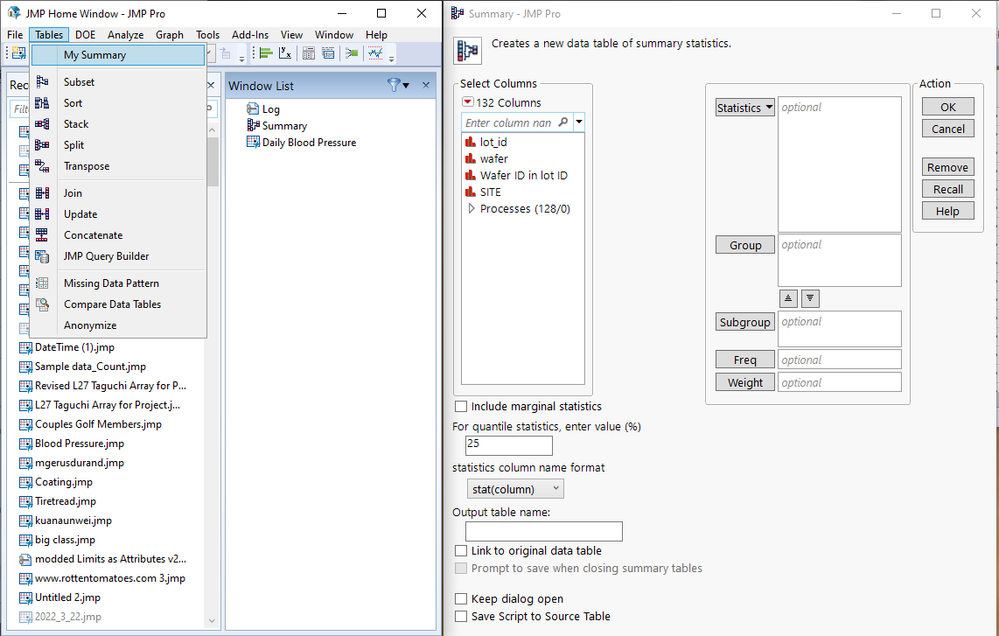Toggle Keep dialog open checkbox
999x636 pixels.
[461, 598]
